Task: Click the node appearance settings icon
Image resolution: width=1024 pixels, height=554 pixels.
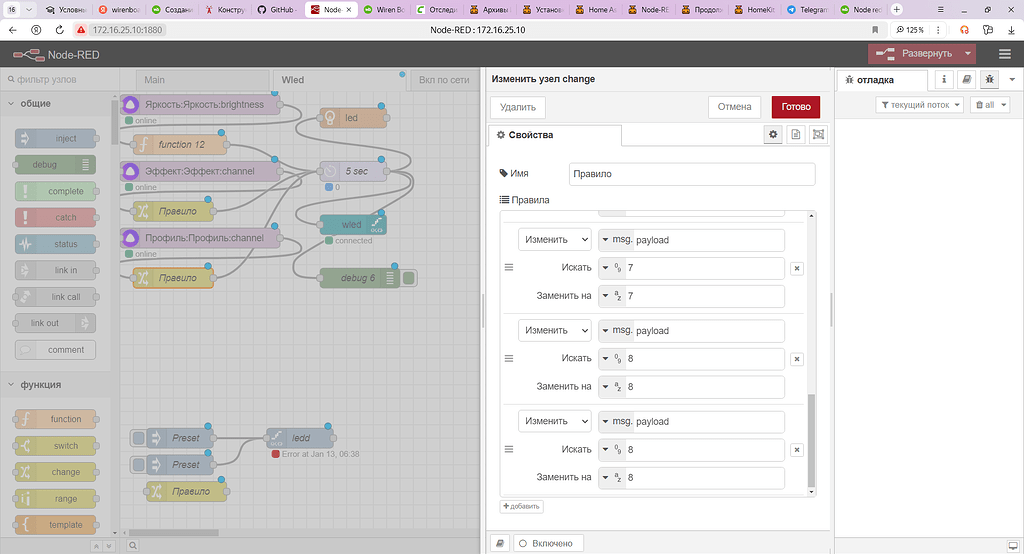Action: (819, 134)
